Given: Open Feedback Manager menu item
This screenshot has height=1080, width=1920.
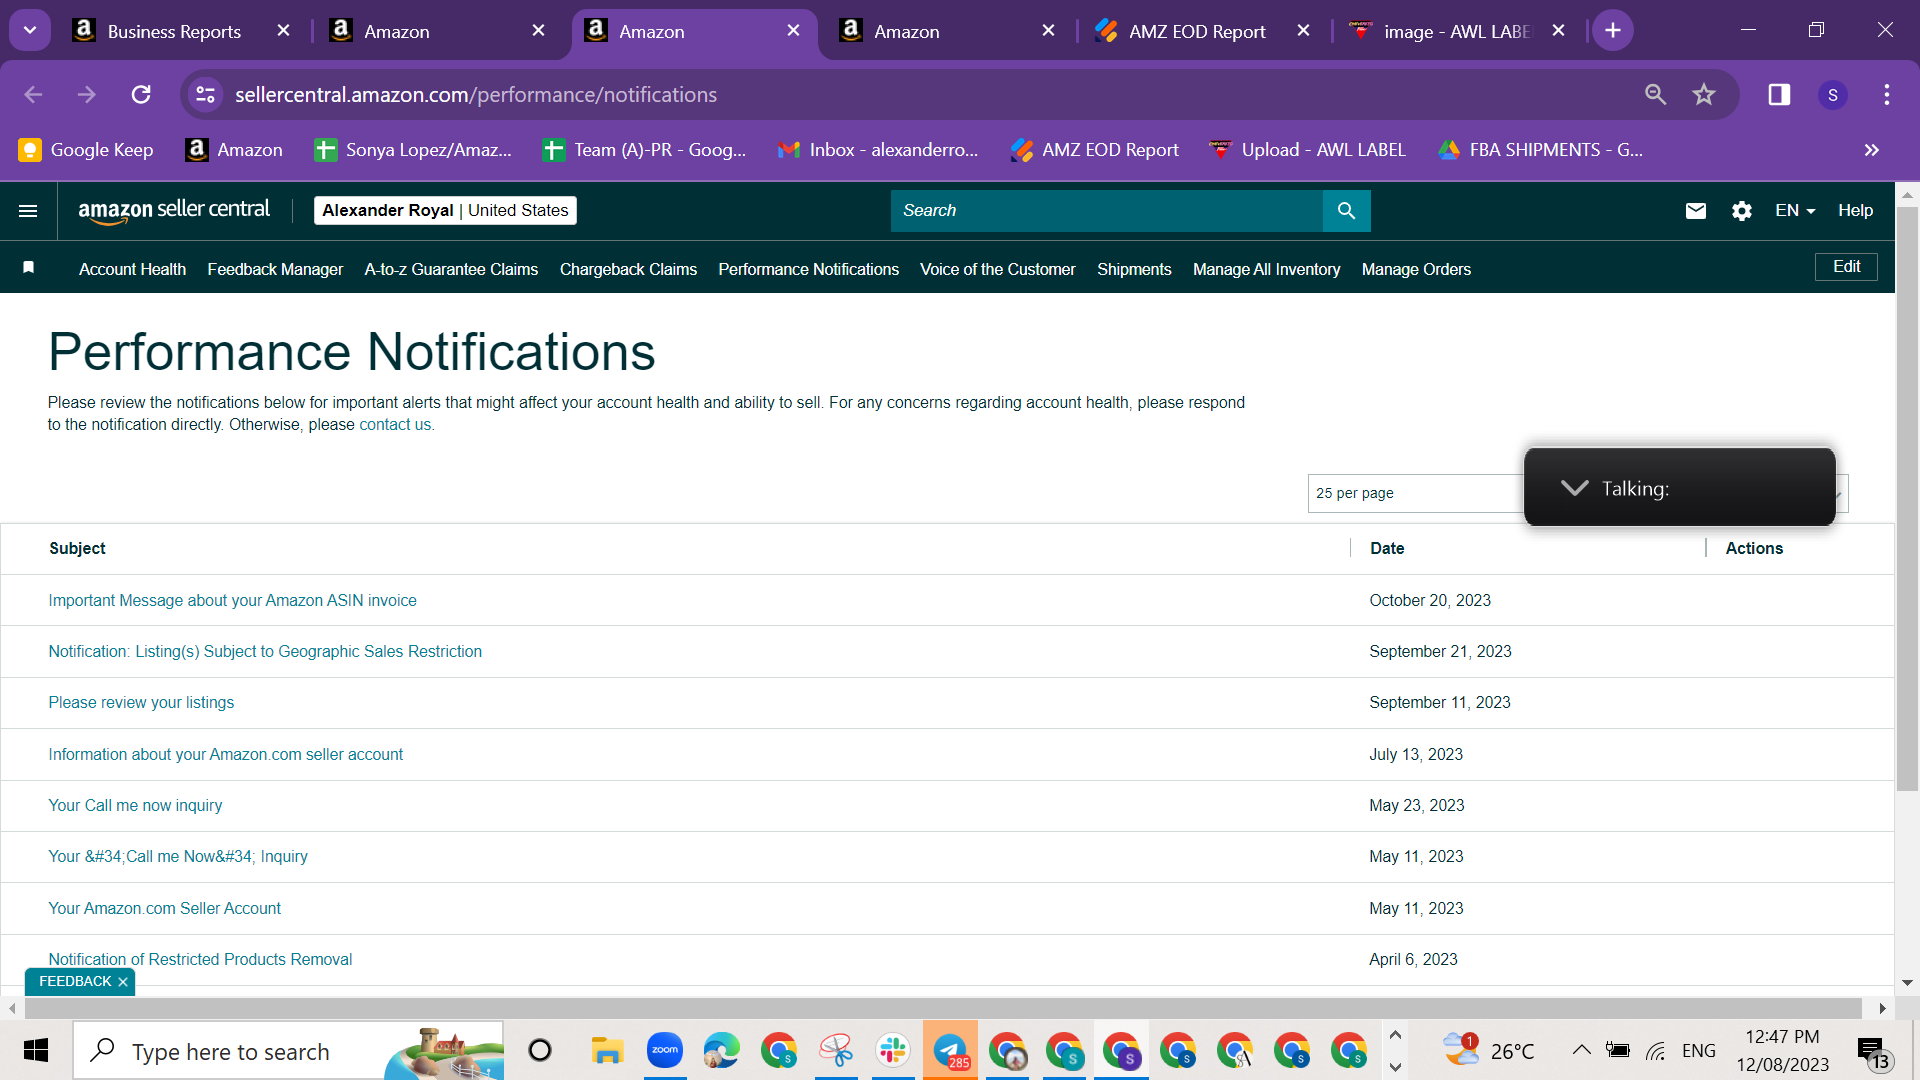Looking at the screenshot, I should coord(275,269).
